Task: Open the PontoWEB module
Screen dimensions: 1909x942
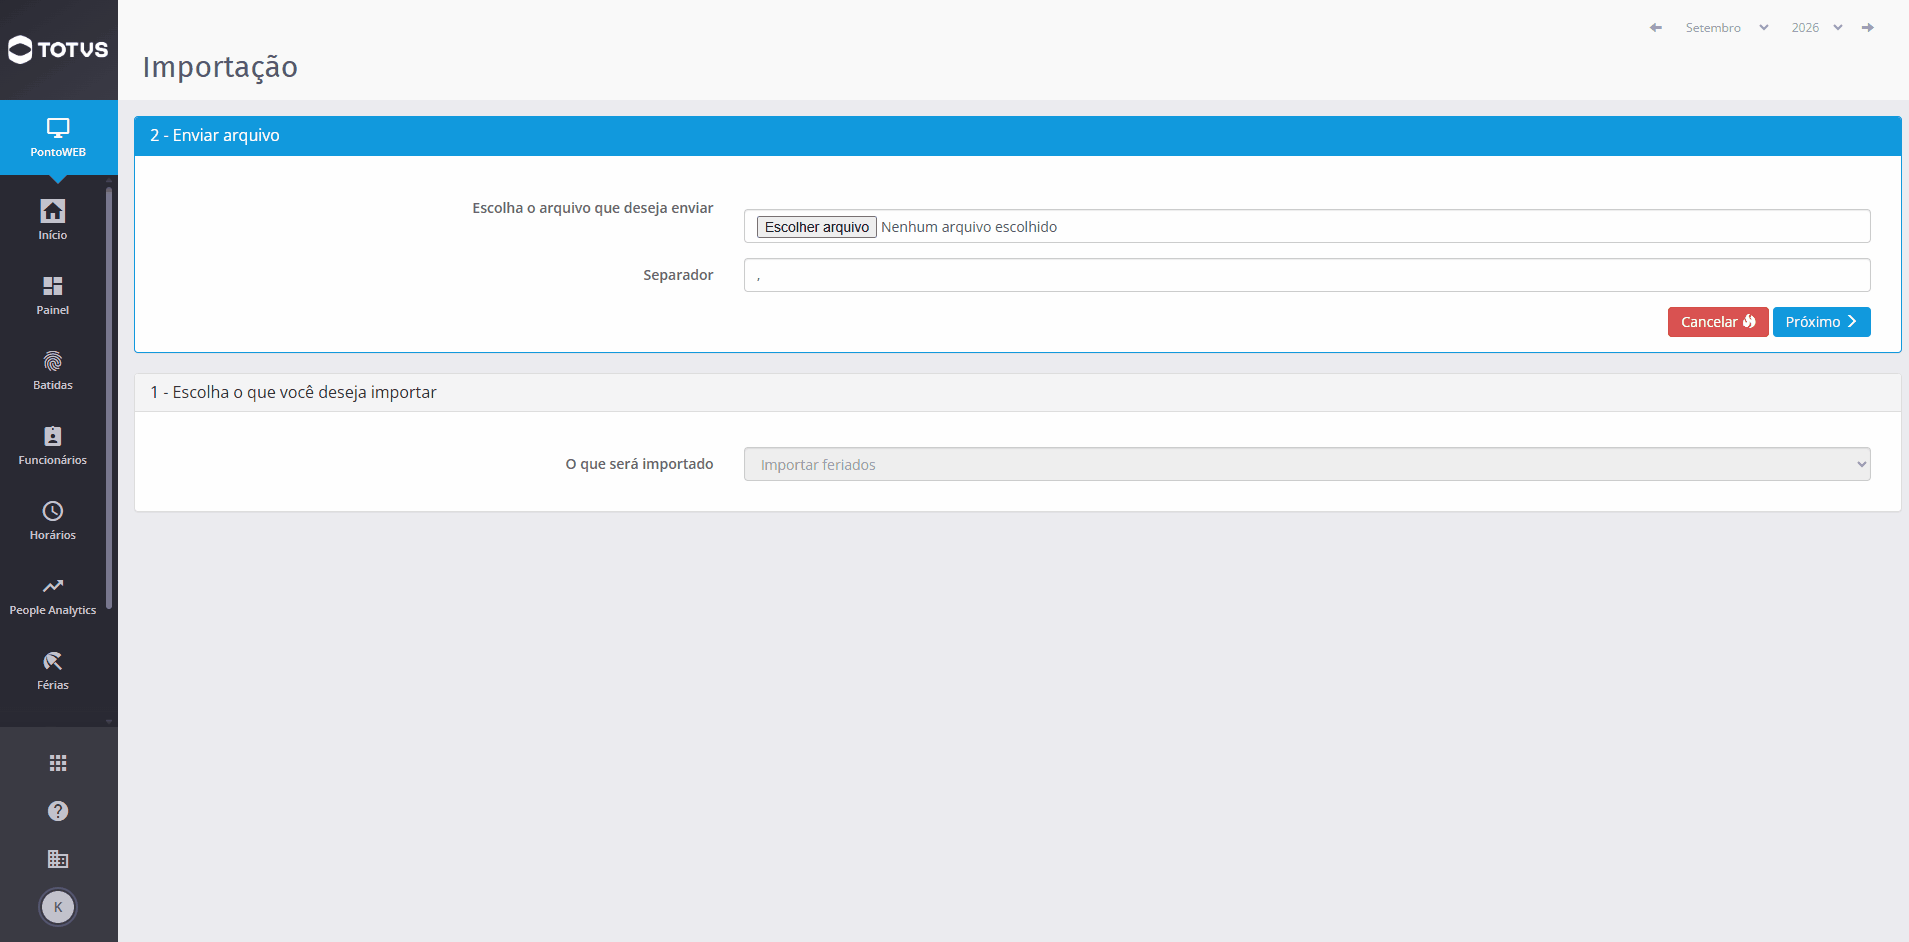Action: coord(58,138)
